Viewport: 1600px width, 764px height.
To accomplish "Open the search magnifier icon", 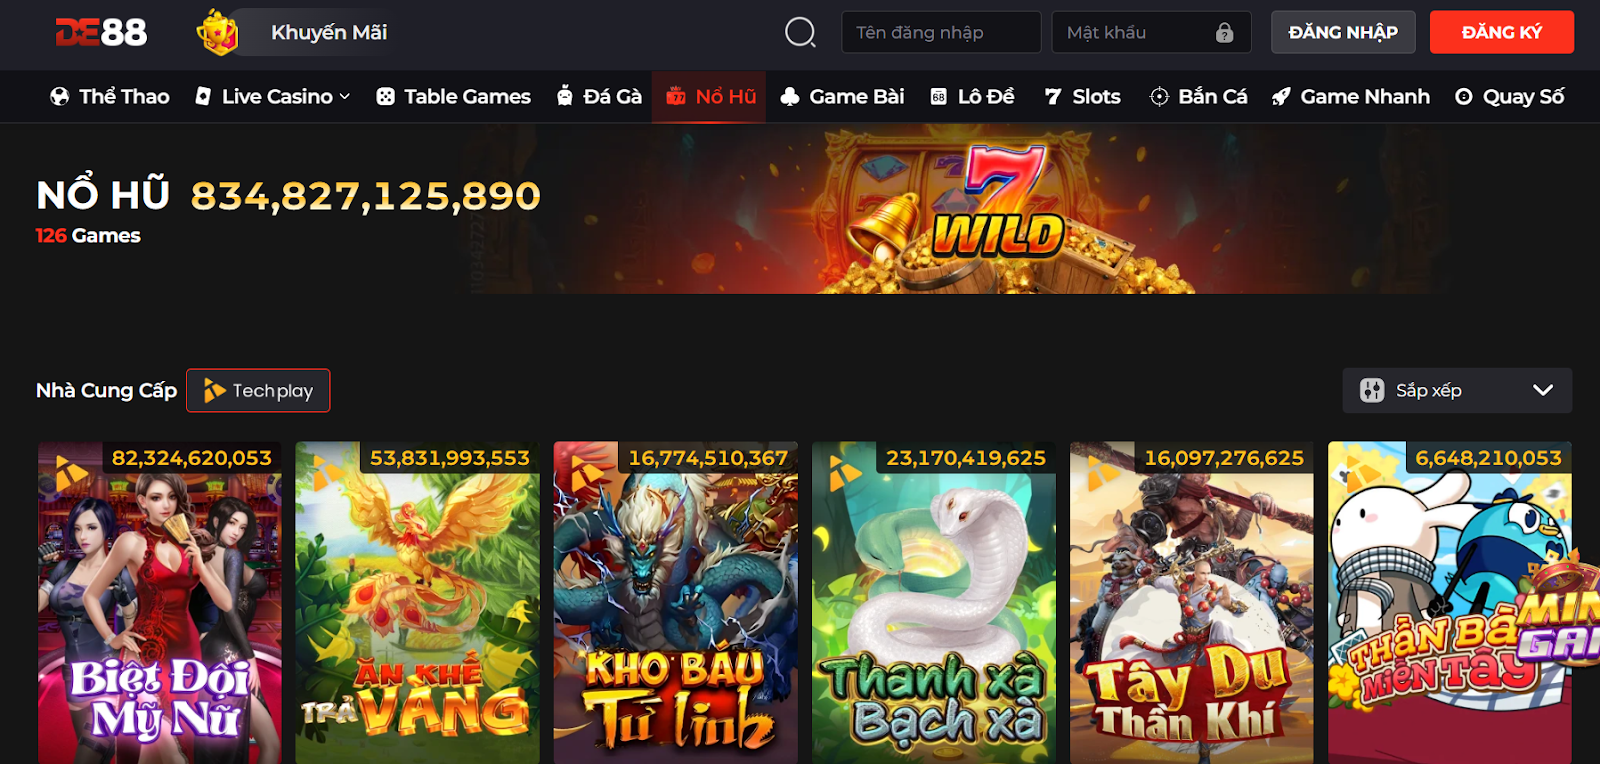I will tap(800, 32).
